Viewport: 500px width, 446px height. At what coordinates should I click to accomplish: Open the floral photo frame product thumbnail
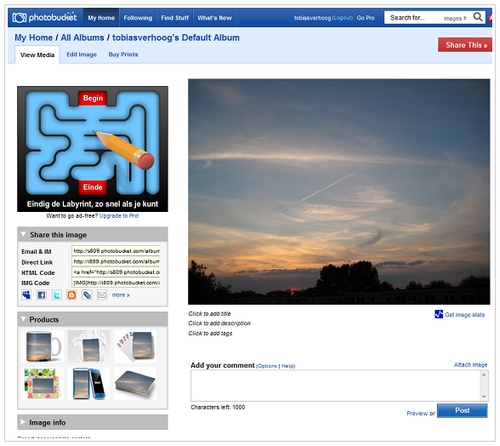43,384
